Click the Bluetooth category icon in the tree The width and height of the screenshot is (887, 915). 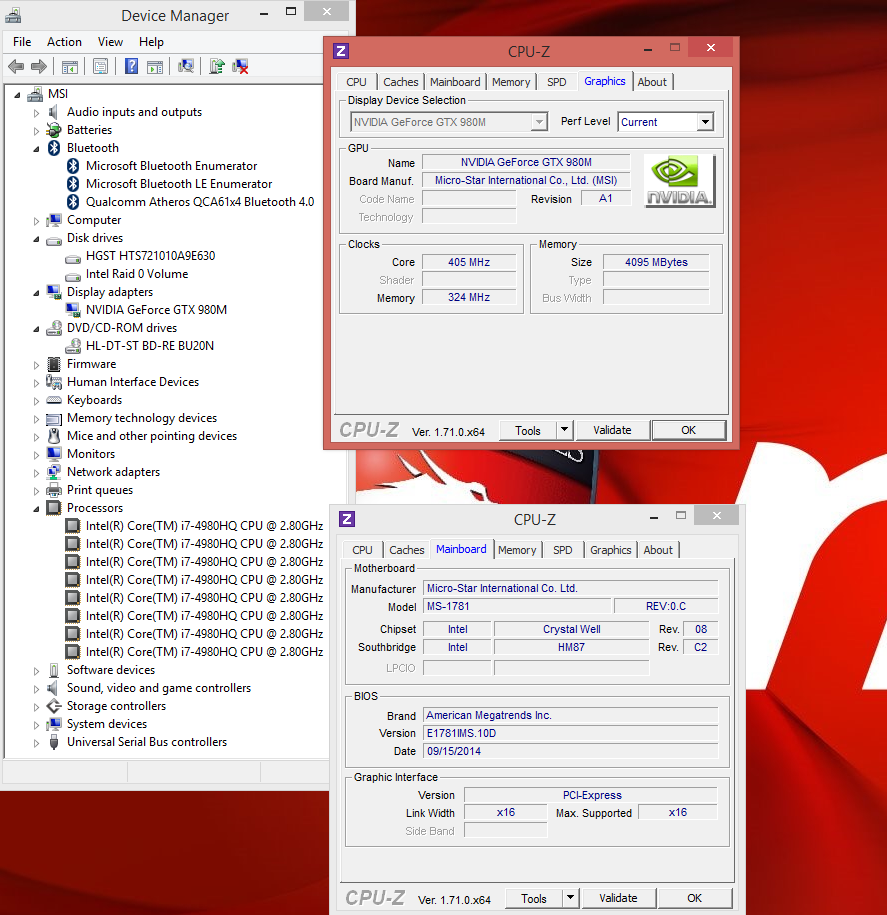[54, 148]
